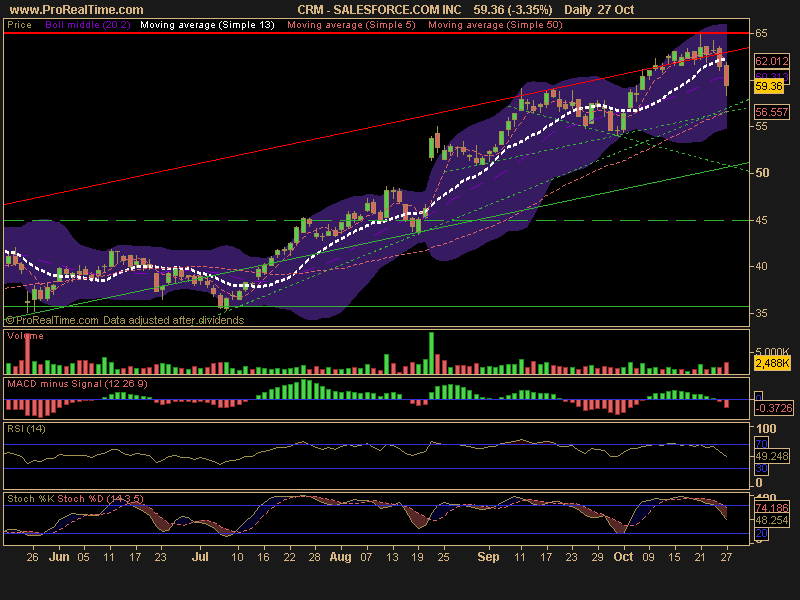Image resolution: width=800 pixels, height=600 pixels.
Task: Click the 19 date label on time axis
Action: click(x=417, y=557)
